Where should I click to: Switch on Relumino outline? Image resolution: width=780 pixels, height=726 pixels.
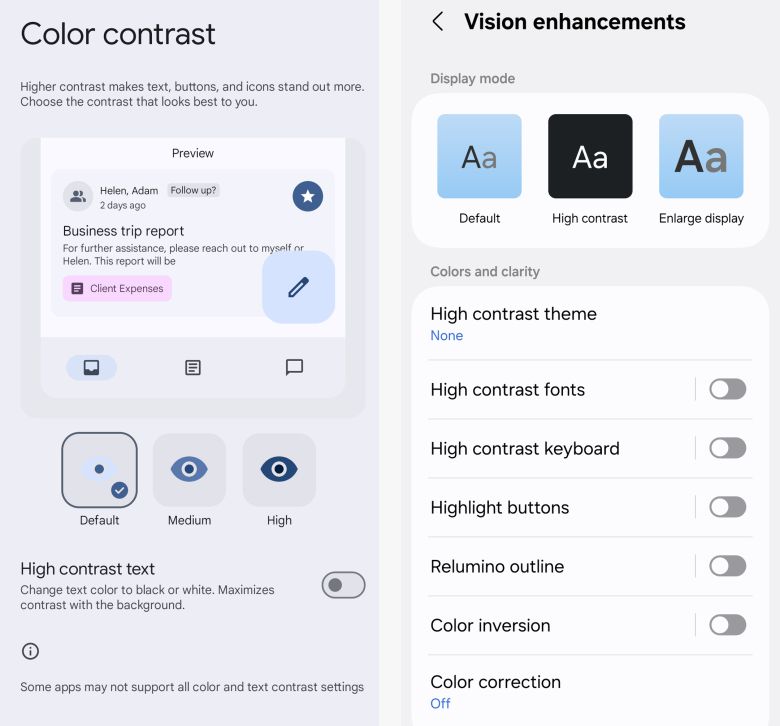727,566
